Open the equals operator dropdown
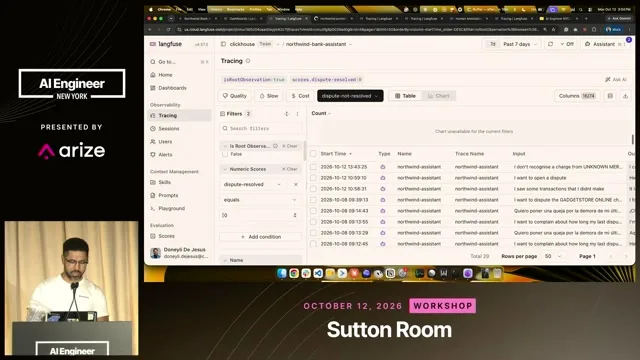The image size is (640, 360). tap(260, 200)
